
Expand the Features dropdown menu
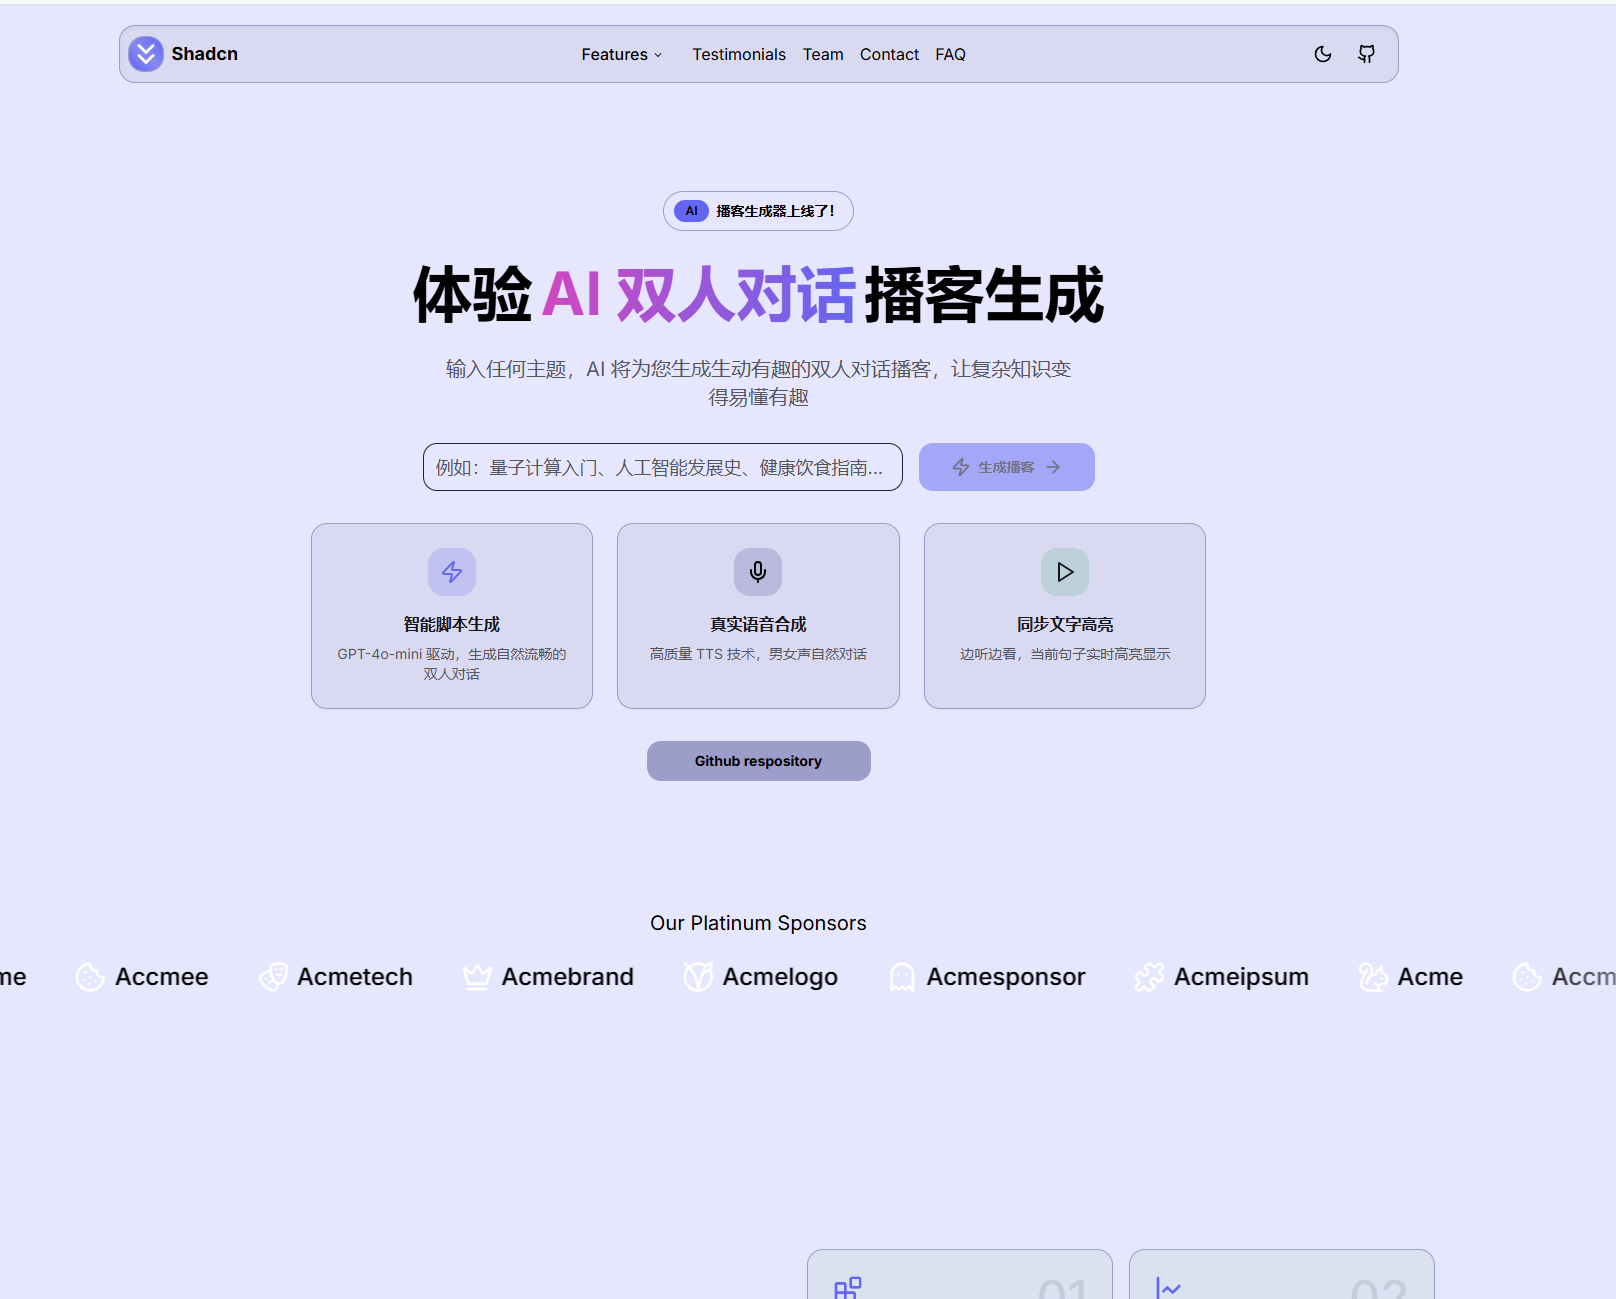pos(622,54)
